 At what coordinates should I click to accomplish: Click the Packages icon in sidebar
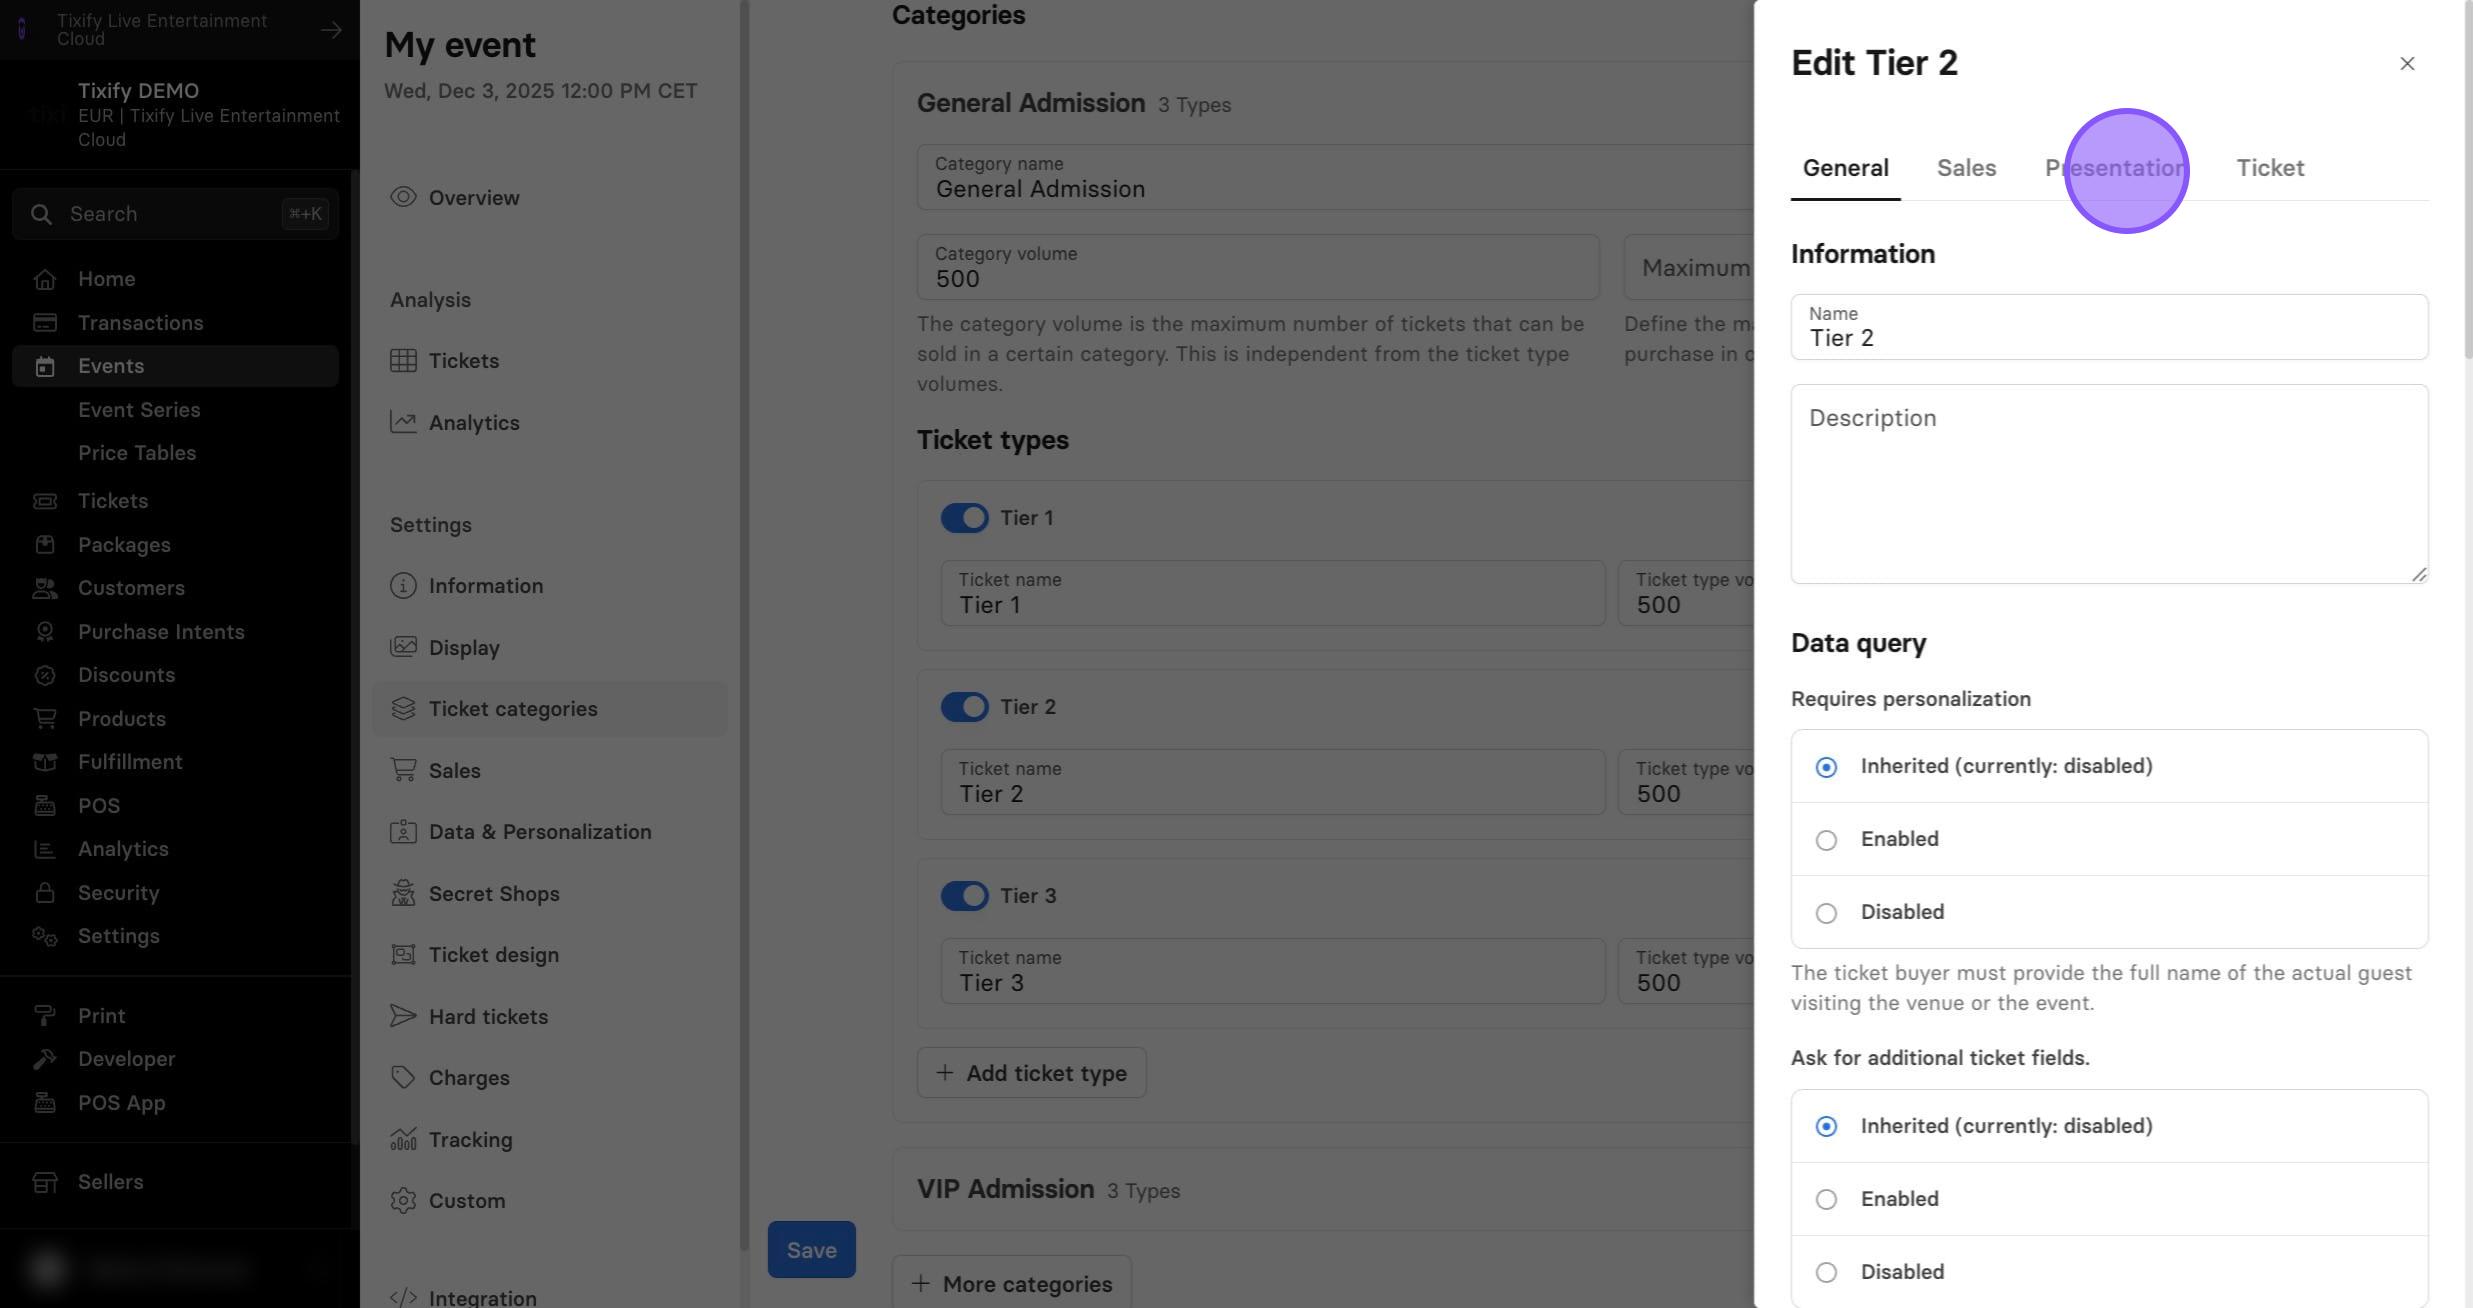point(44,545)
